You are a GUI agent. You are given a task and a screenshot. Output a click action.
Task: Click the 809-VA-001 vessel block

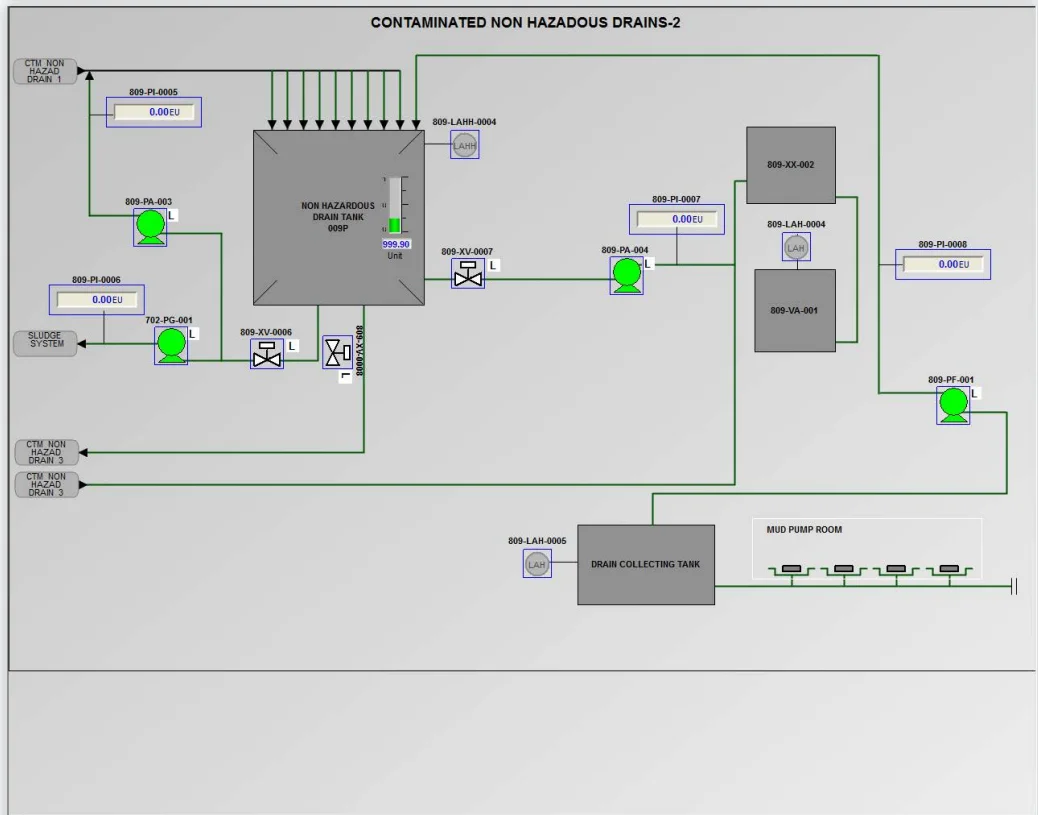click(795, 310)
